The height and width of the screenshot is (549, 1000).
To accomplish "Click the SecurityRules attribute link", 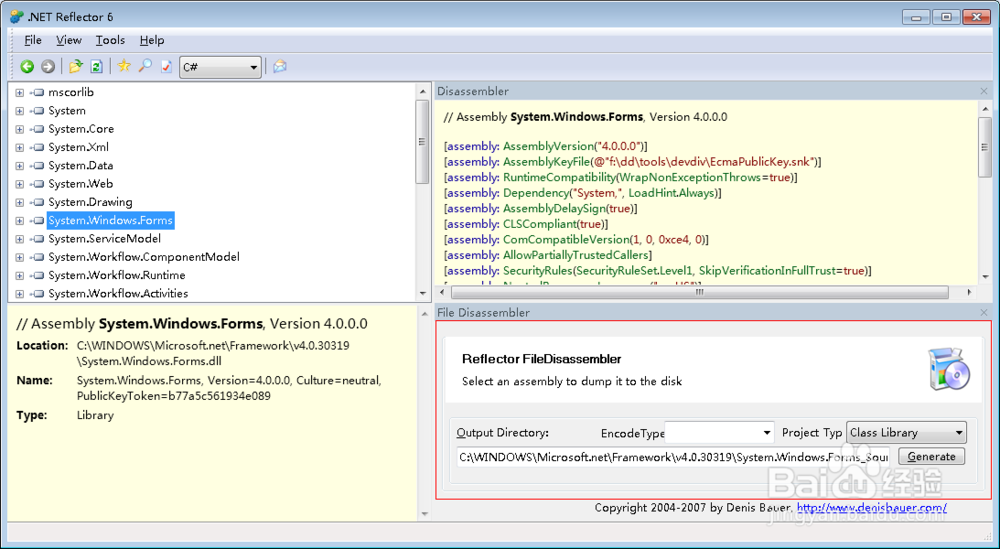I will coord(537,270).
